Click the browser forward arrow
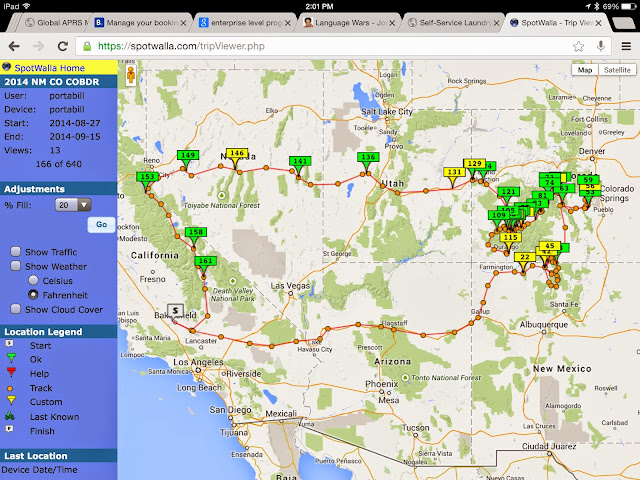The width and height of the screenshot is (640, 480). [x=38, y=46]
